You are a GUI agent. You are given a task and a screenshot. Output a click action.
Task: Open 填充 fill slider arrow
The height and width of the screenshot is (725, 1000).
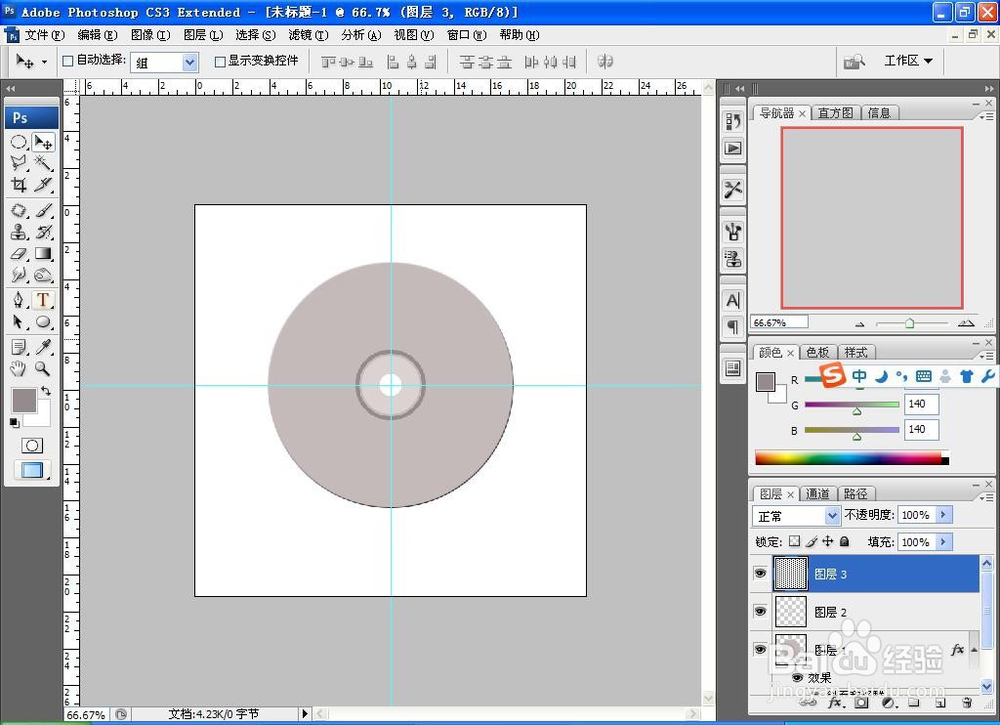click(943, 542)
